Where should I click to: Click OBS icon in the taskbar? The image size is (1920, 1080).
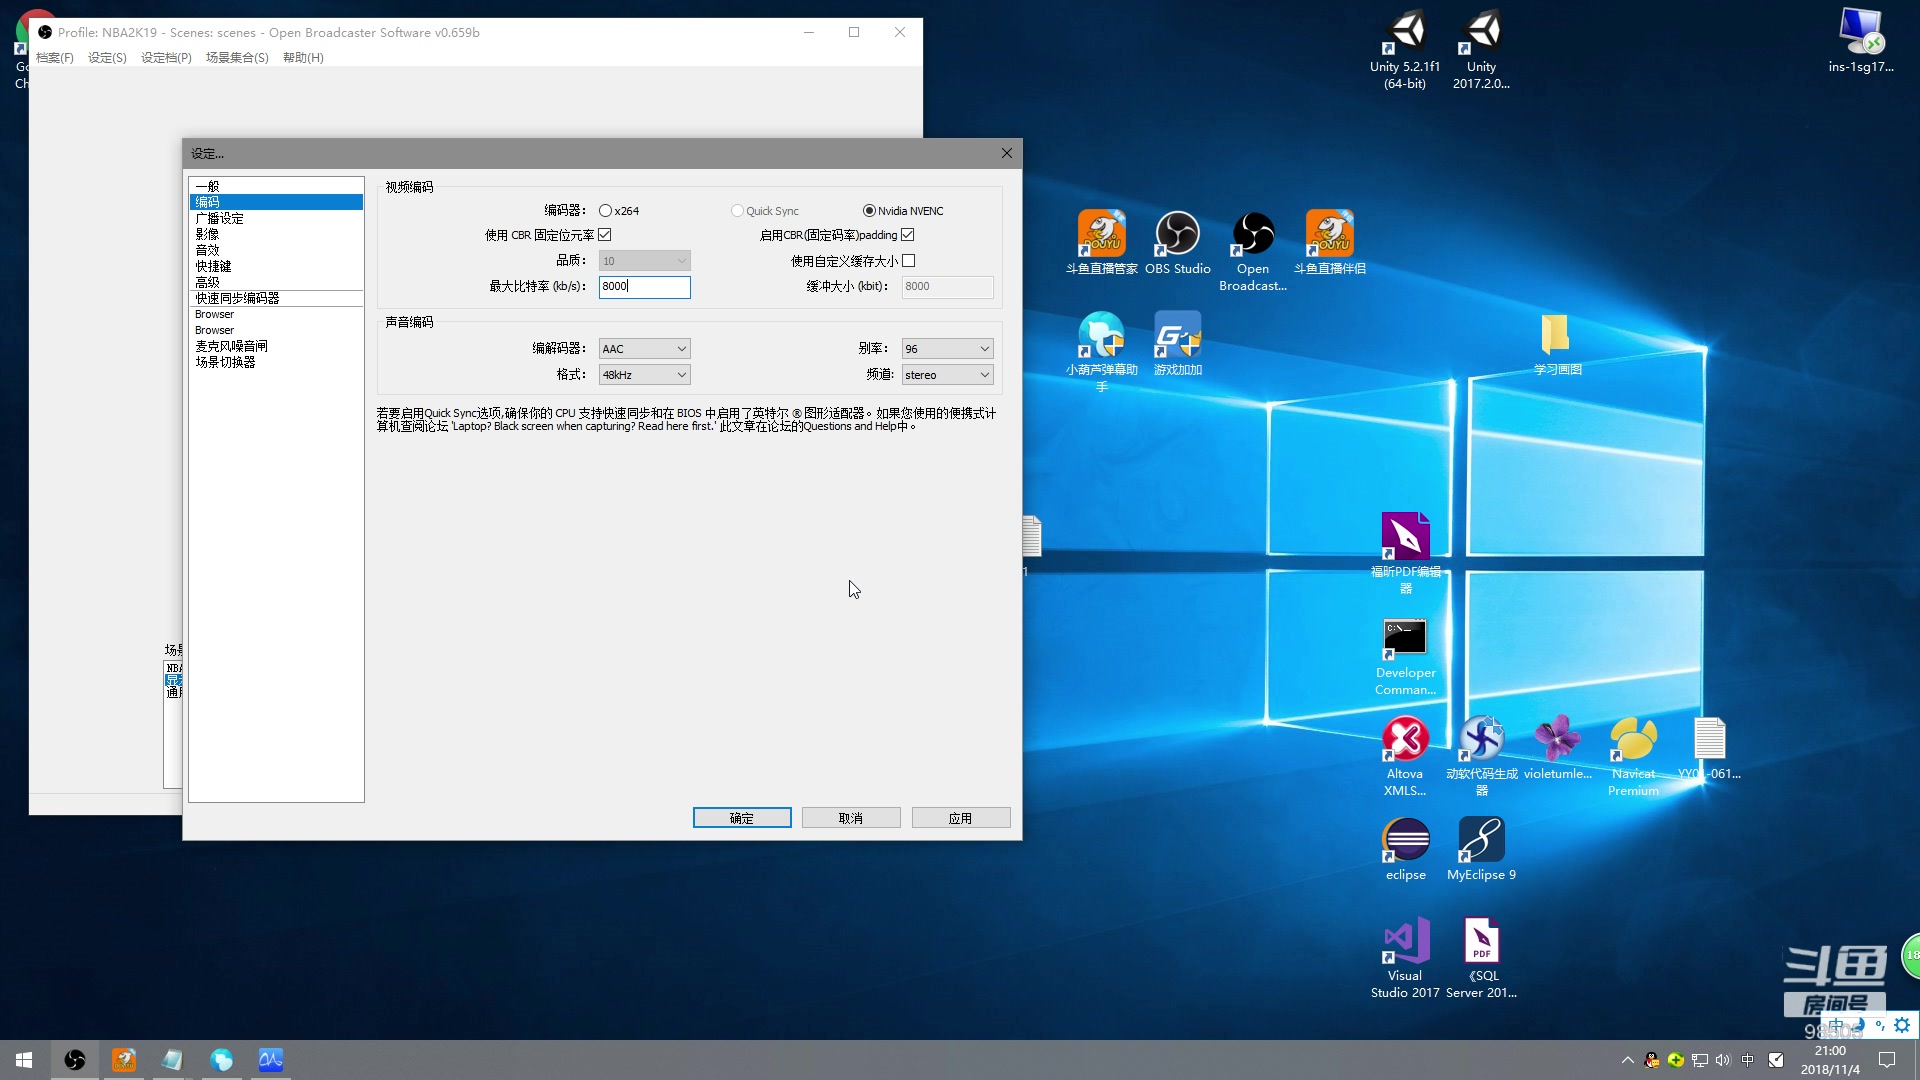pos(75,1060)
